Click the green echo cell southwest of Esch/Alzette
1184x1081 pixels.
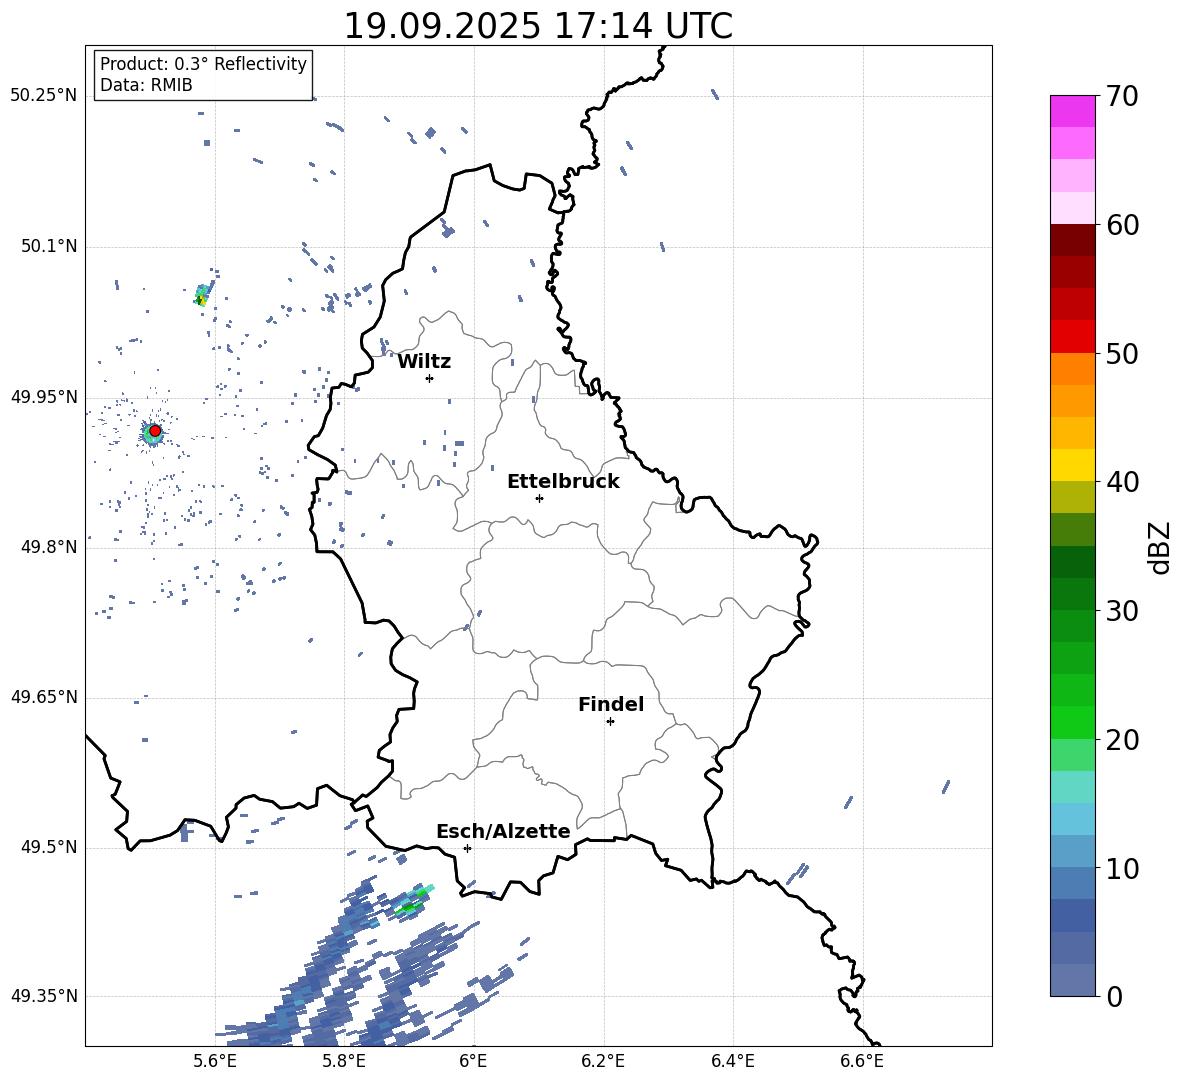click(x=412, y=901)
